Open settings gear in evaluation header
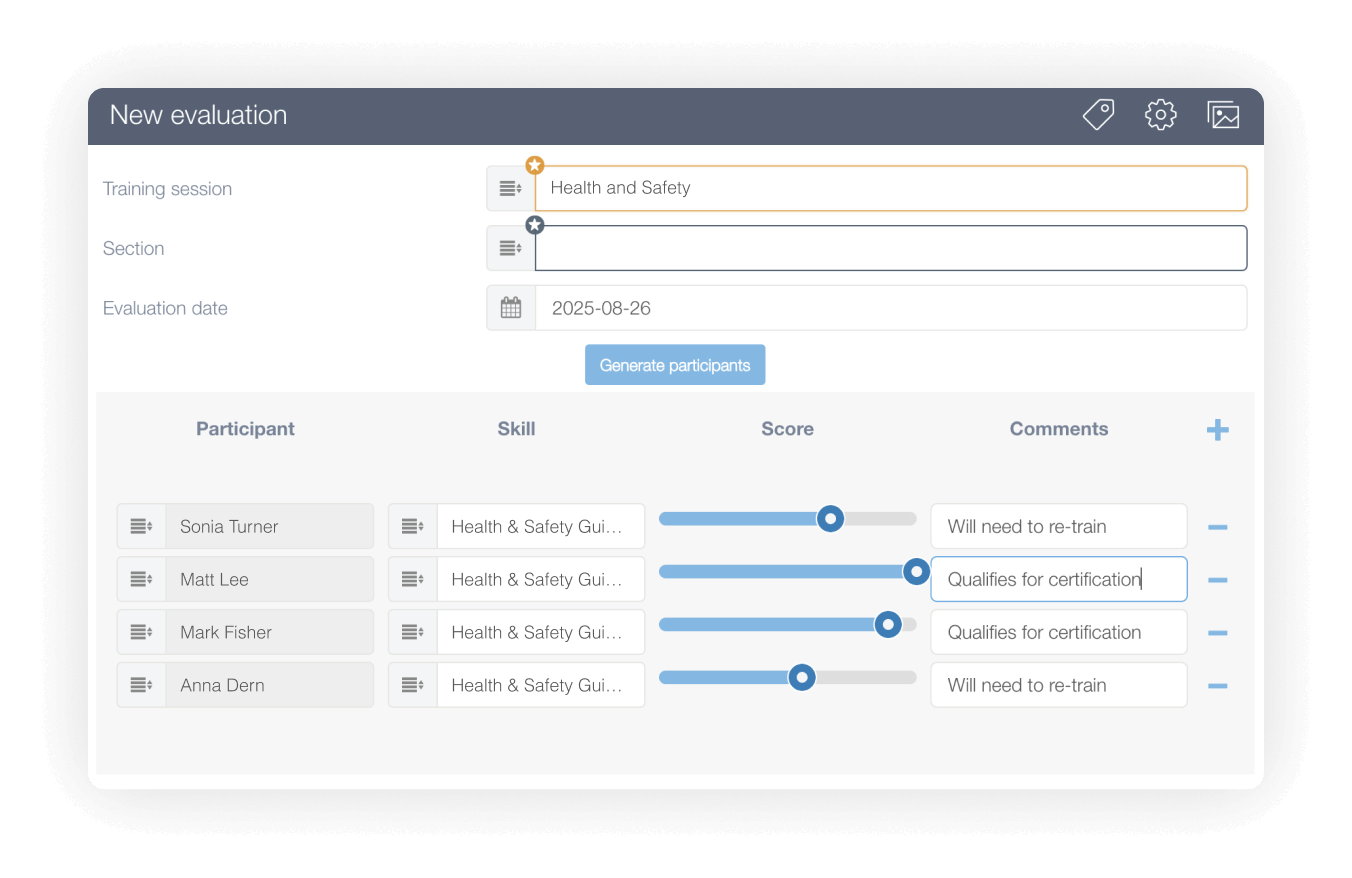This screenshot has width=1352, height=878. click(x=1160, y=115)
